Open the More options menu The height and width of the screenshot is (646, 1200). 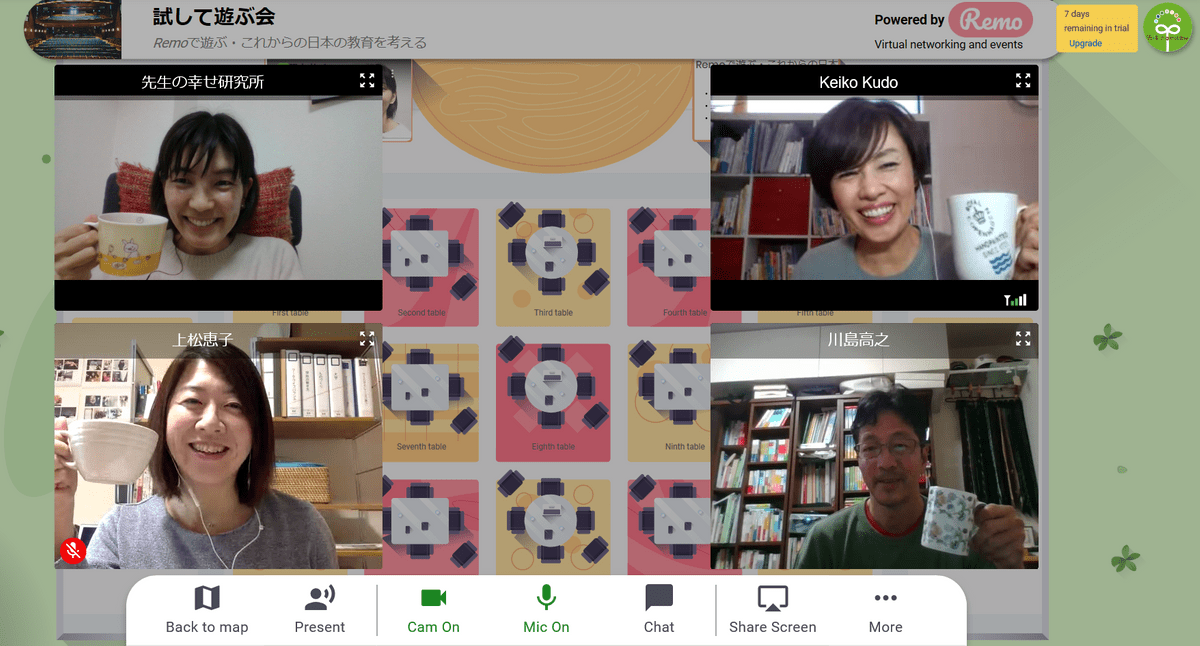885,610
